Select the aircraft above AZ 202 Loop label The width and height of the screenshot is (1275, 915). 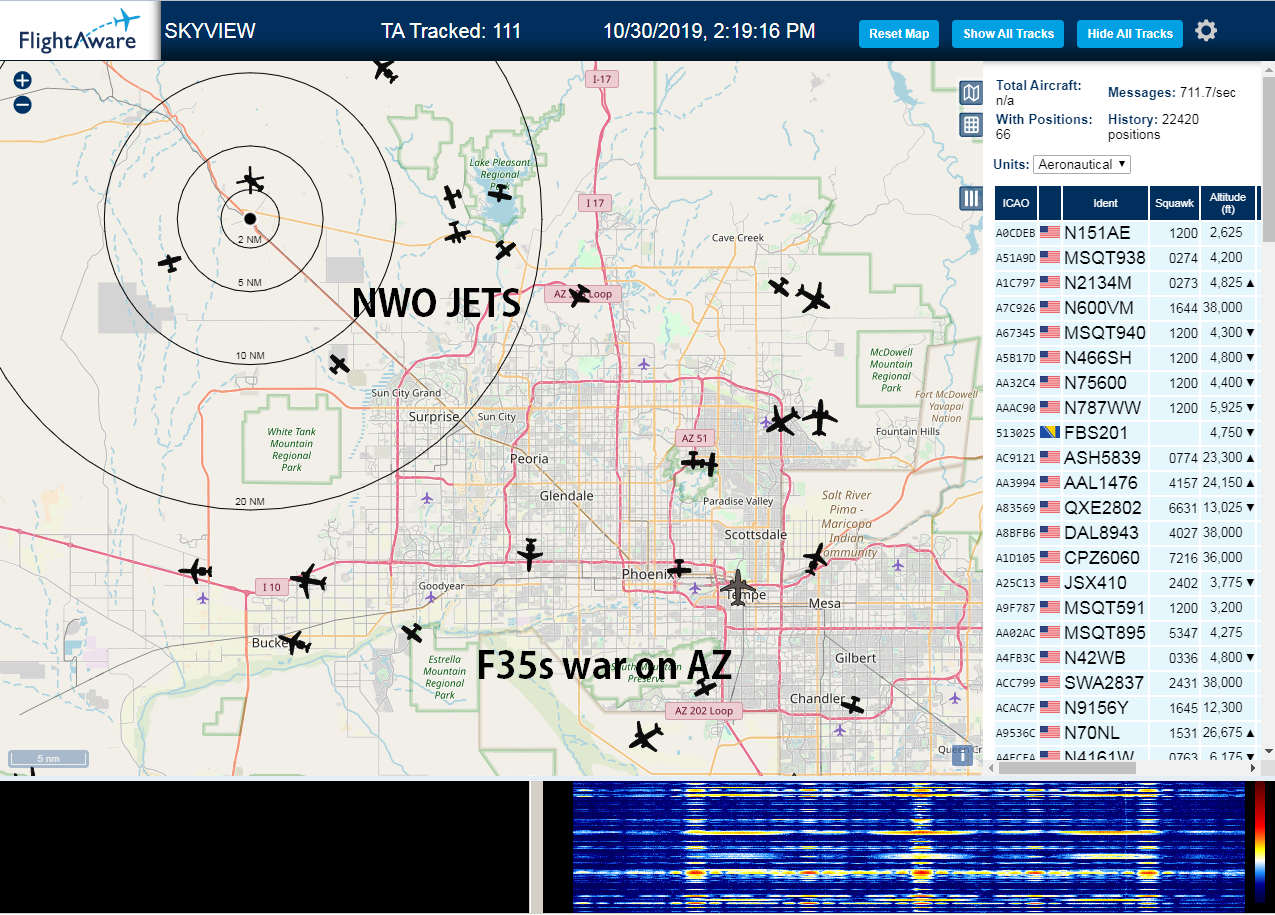click(x=706, y=687)
